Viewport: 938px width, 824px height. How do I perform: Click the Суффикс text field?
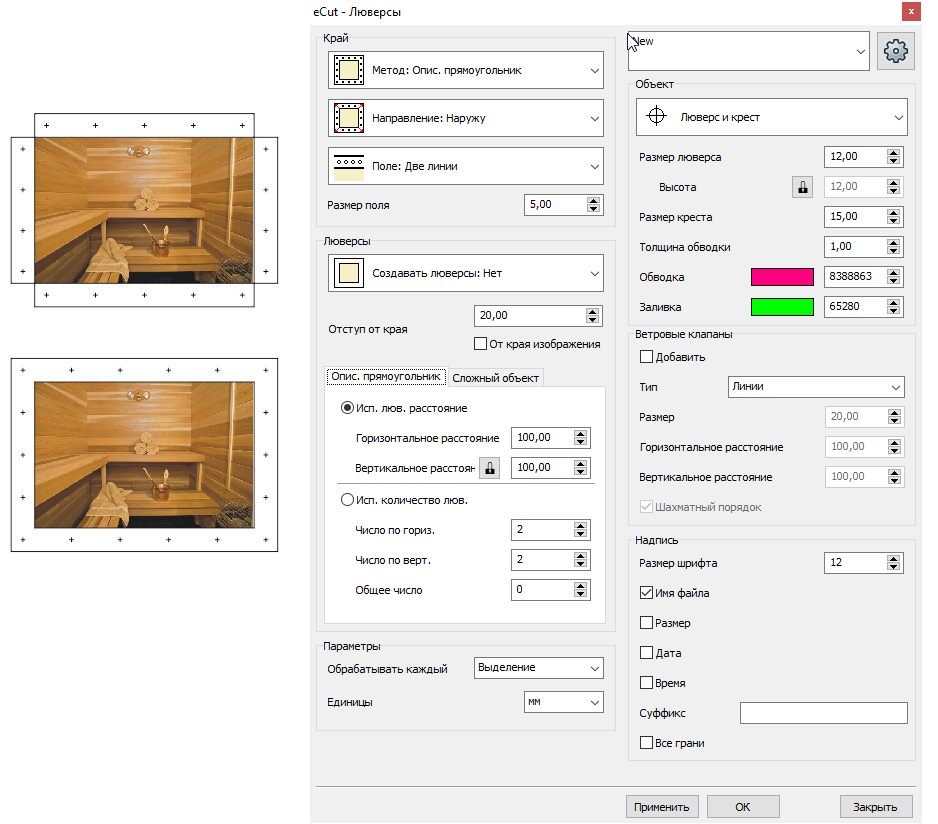tap(824, 713)
